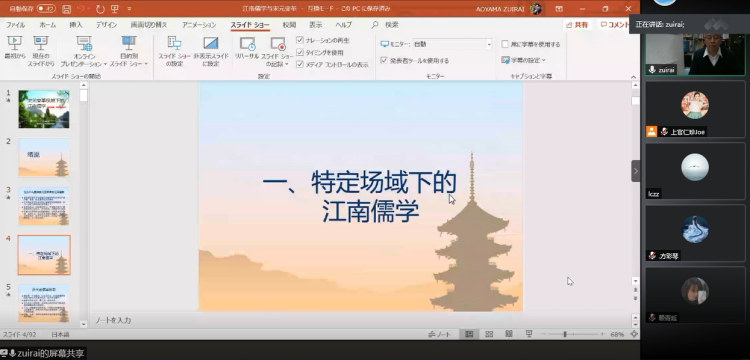Enable Always Use Subtitles (常に字幕を使用する)

[505, 44]
